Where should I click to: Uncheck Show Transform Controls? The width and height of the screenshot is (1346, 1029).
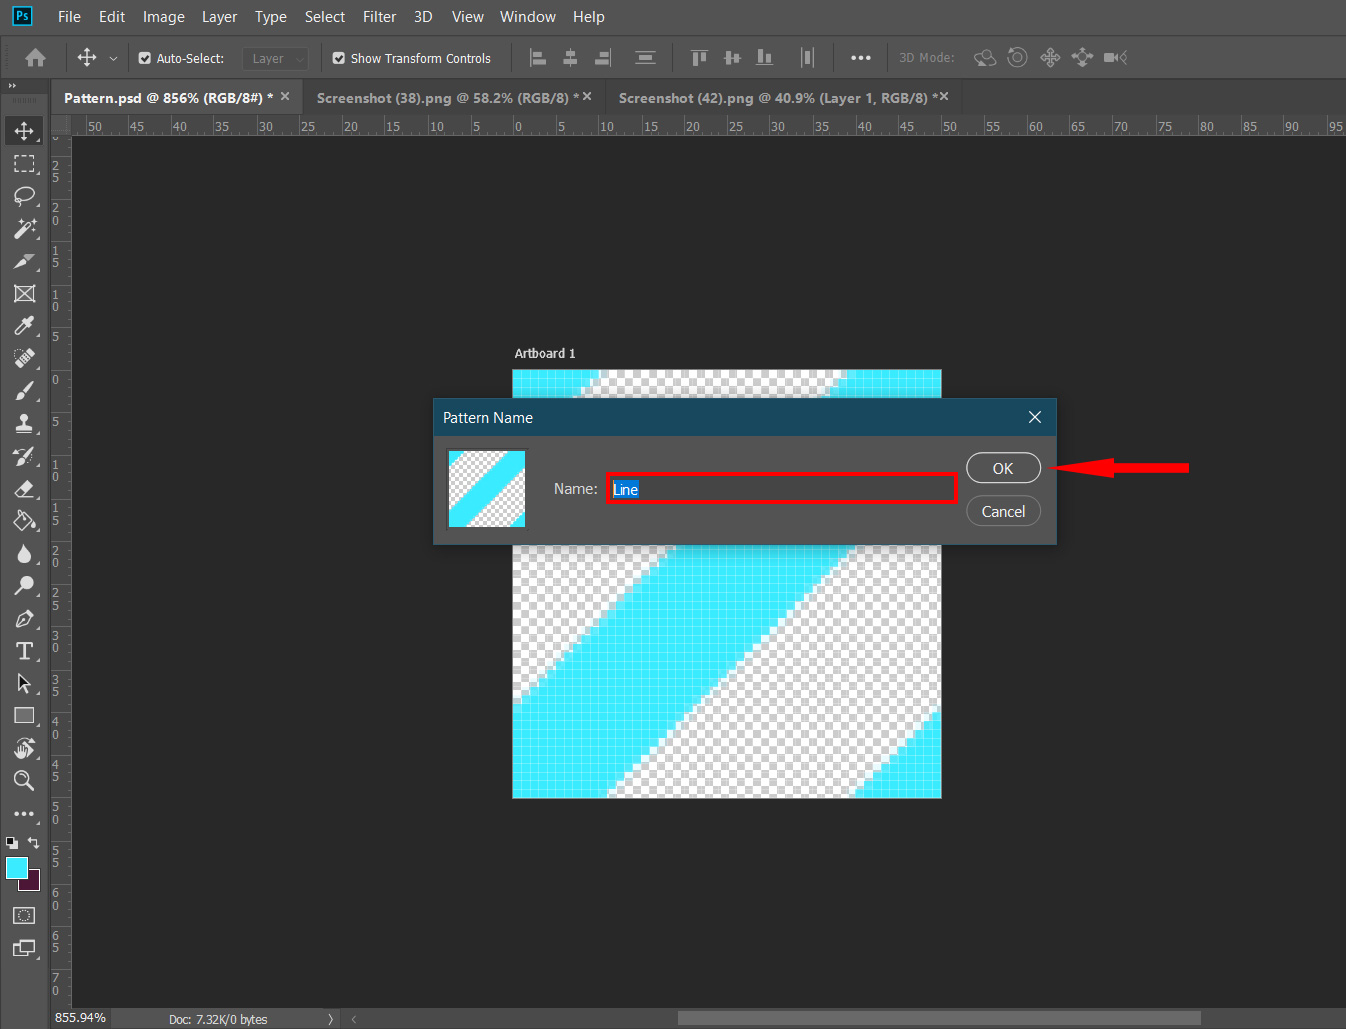pos(339,59)
